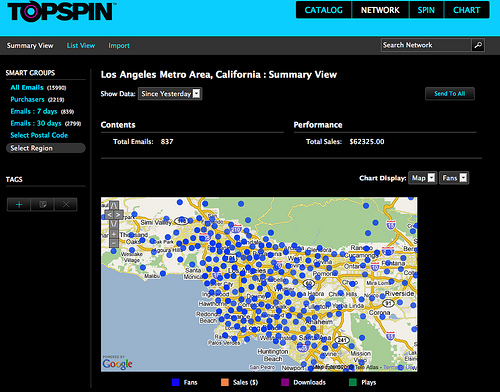
Task: Open the Fans chart dropdown
Action: tap(454, 178)
